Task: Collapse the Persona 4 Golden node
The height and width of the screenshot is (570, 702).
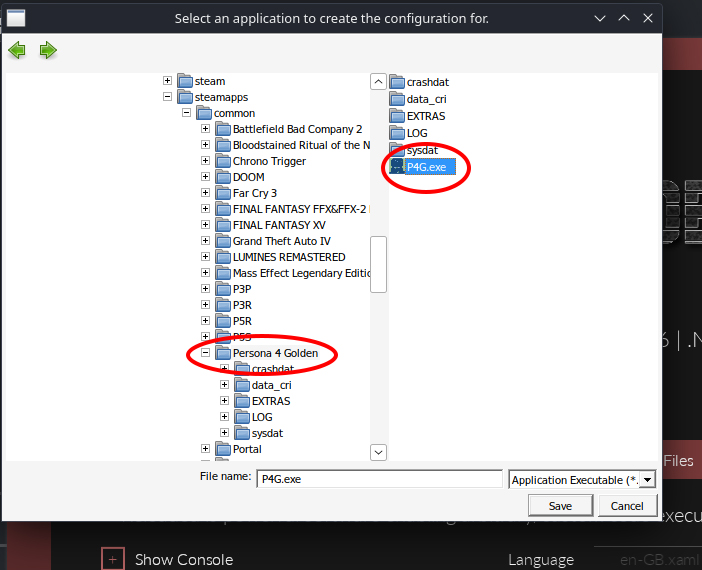Action: (x=205, y=353)
